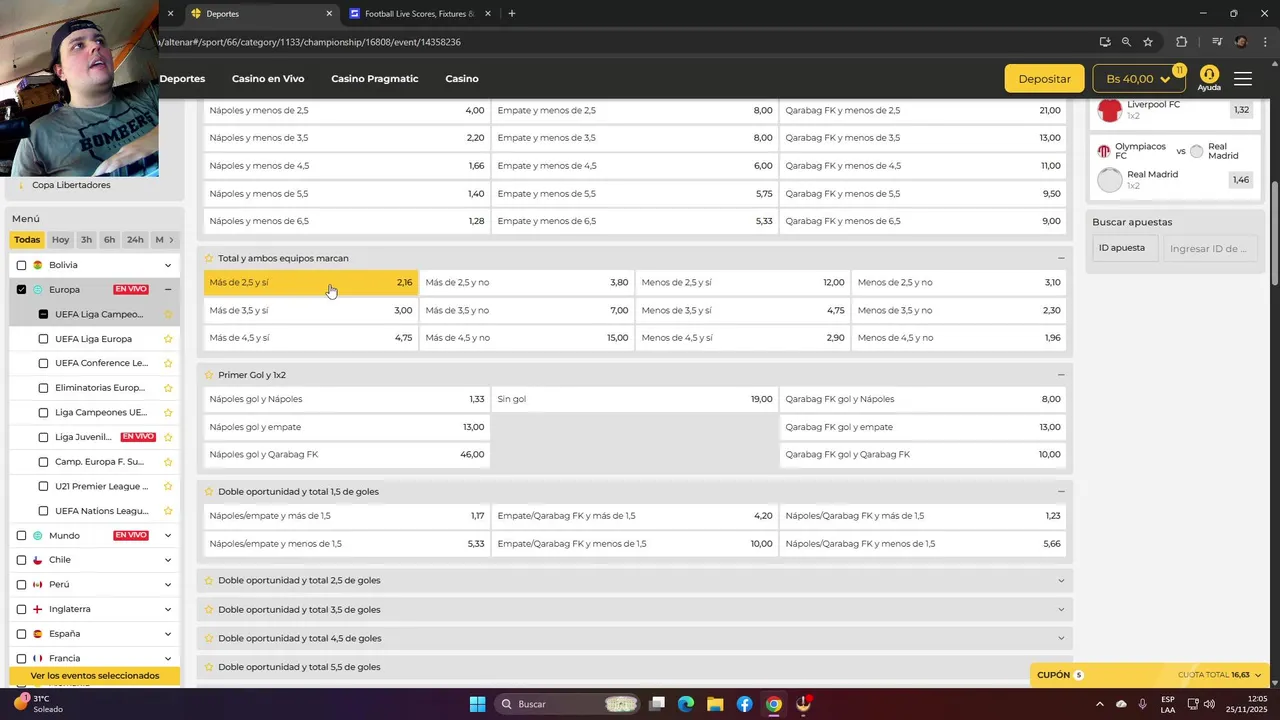1280x720 pixels.
Task: Check the Inglaterra checkbox
Action: tap(21, 609)
